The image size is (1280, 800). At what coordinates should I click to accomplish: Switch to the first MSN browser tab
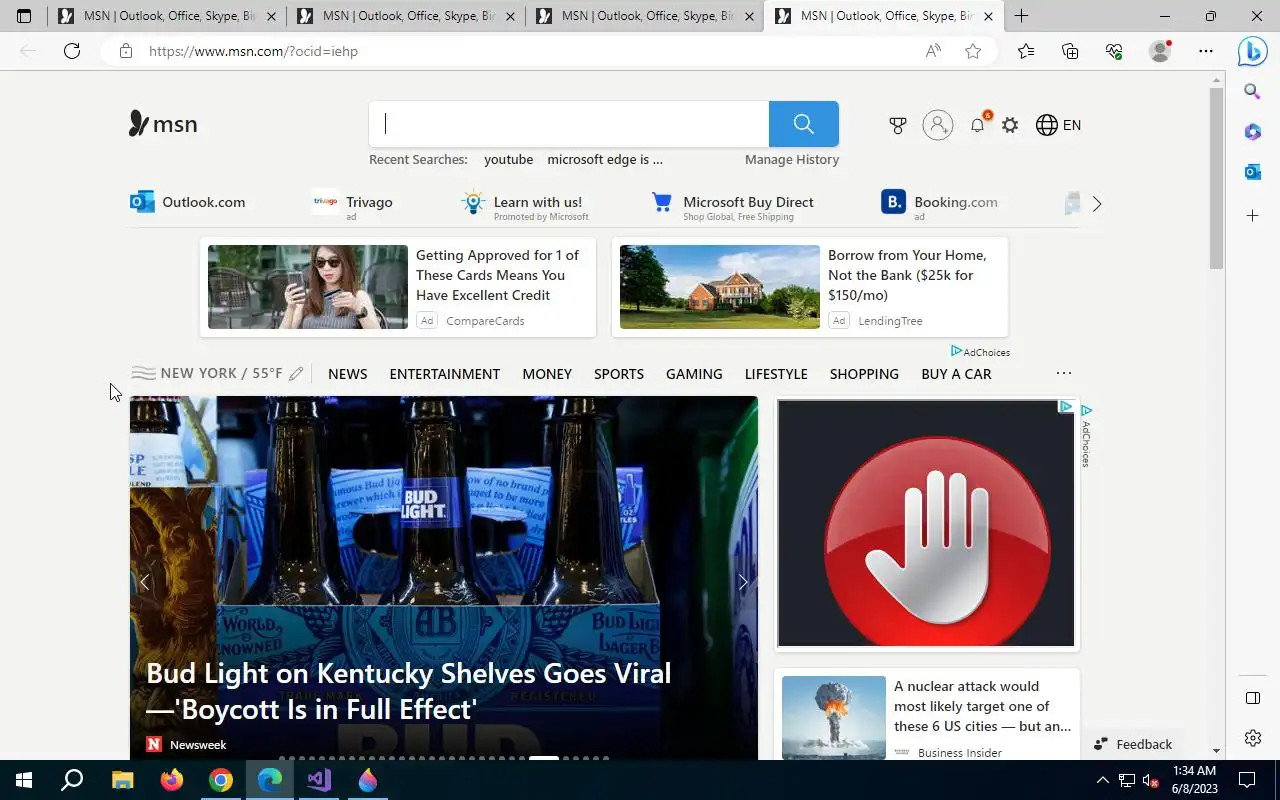point(165,16)
